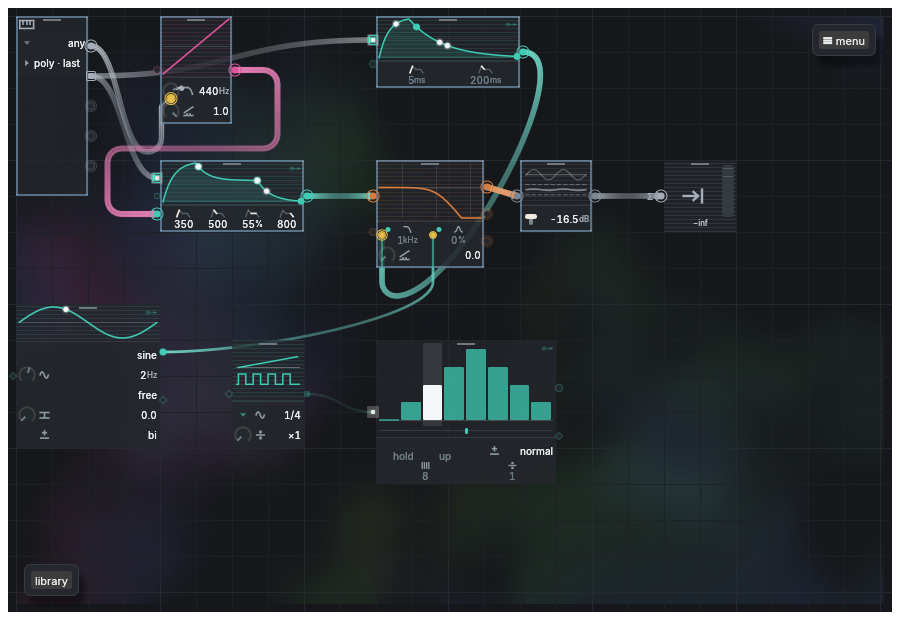This screenshot has width=900, height=620.
Task: Adjust the ADSR sustain value 55%
Action: point(252,224)
